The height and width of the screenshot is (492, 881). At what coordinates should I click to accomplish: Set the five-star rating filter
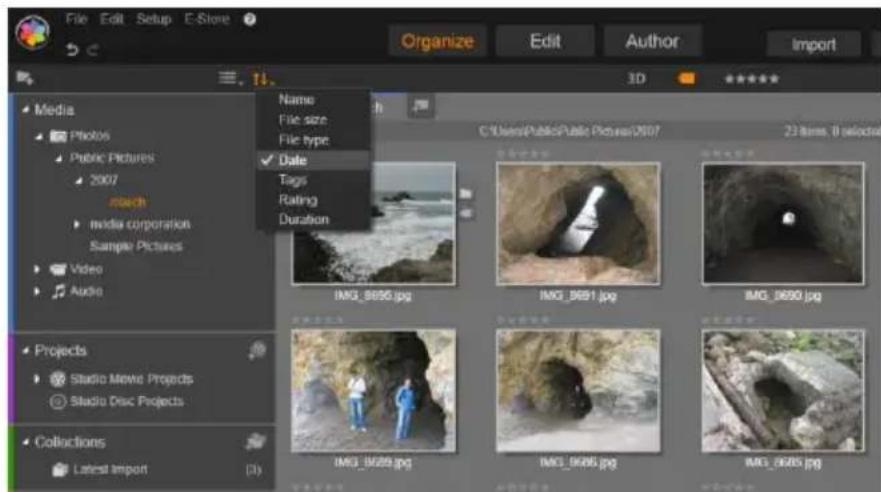[752, 79]
